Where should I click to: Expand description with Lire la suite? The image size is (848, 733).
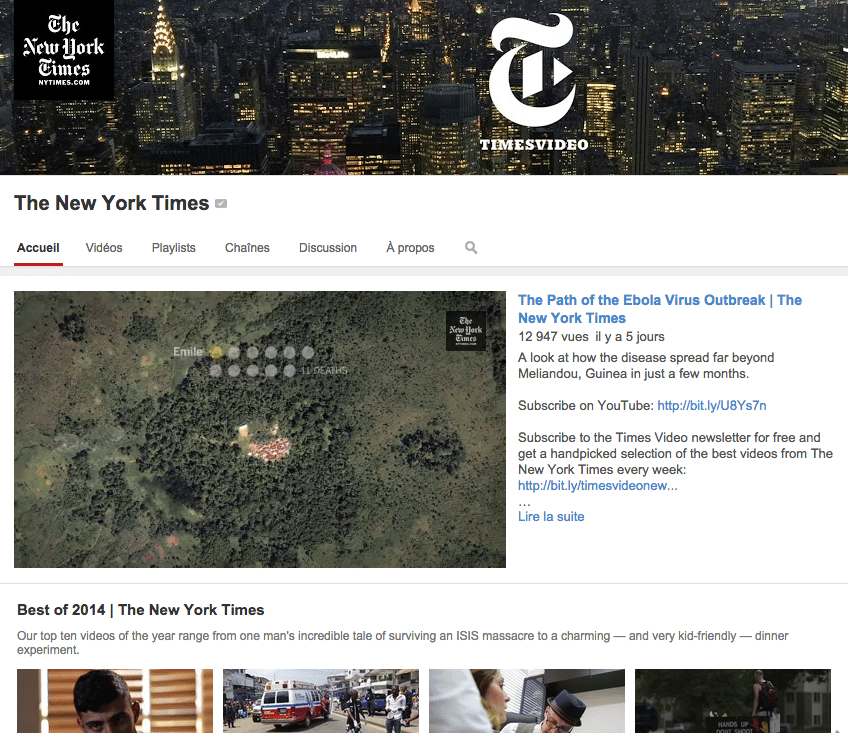click(x=551, y=517)
